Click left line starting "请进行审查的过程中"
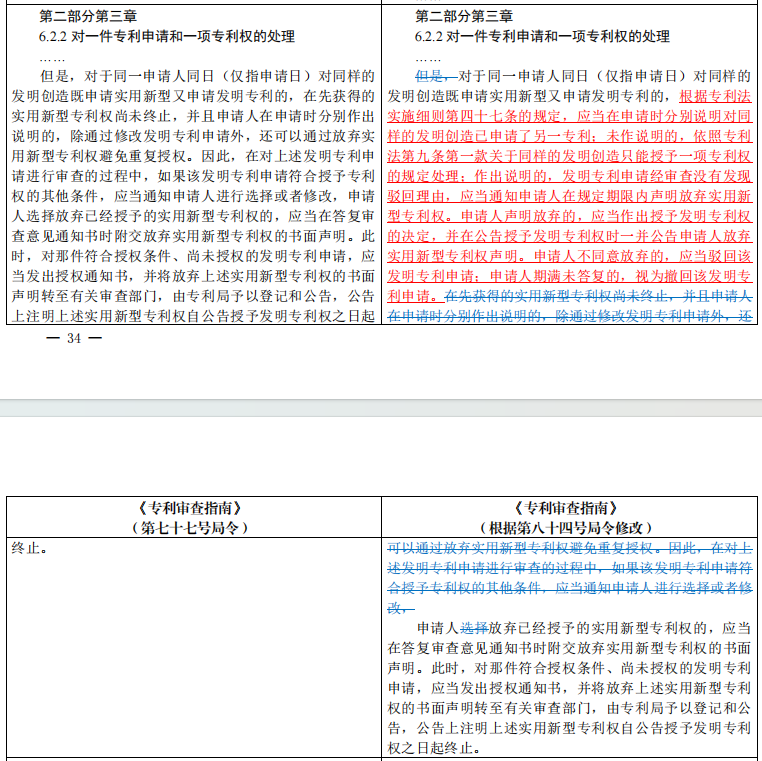 point(193,176)
